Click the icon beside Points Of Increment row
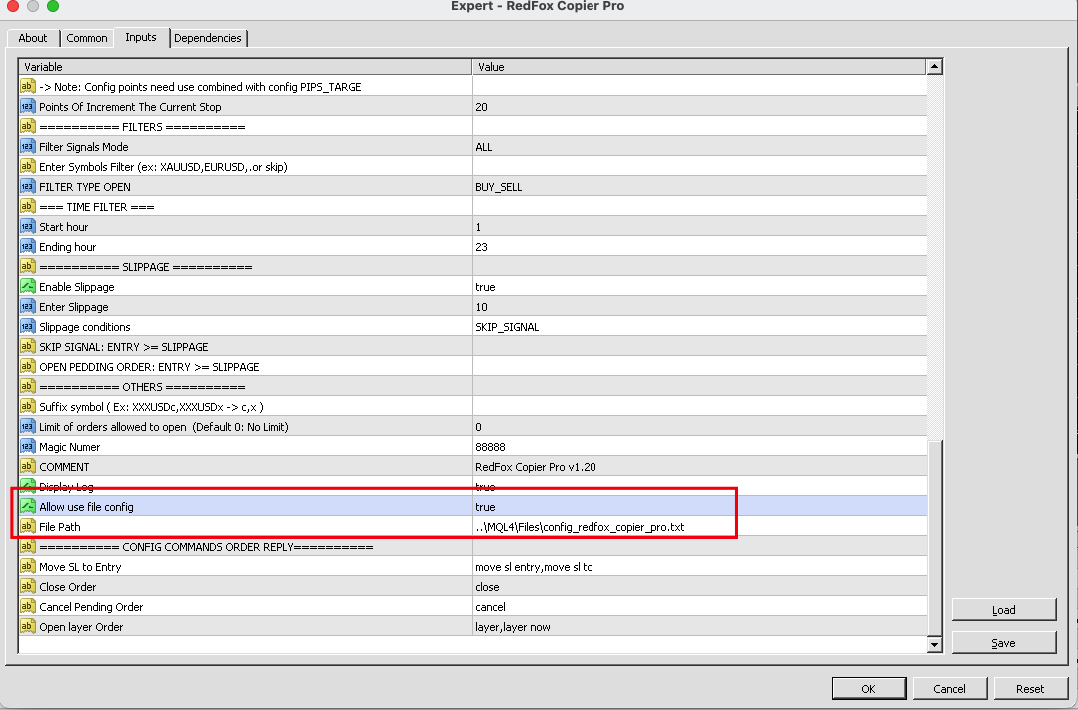This screenshot has width=1078, height=710. click(x=28, y=107)
